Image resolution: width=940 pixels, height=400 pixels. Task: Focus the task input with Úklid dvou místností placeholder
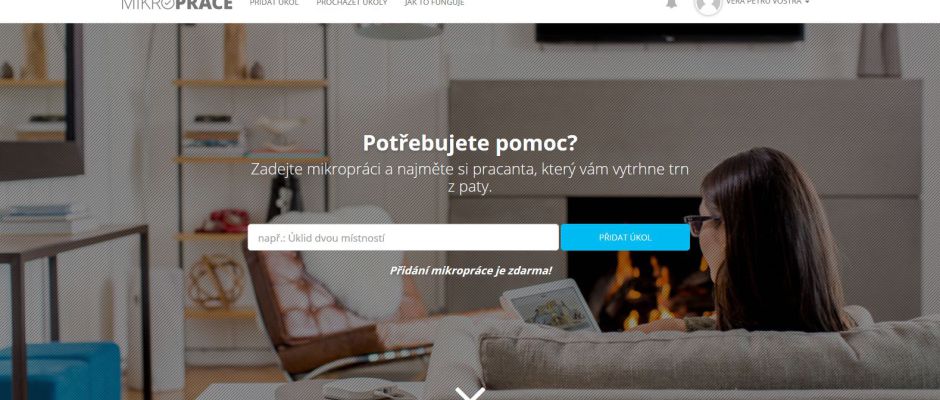coord(403,237)
